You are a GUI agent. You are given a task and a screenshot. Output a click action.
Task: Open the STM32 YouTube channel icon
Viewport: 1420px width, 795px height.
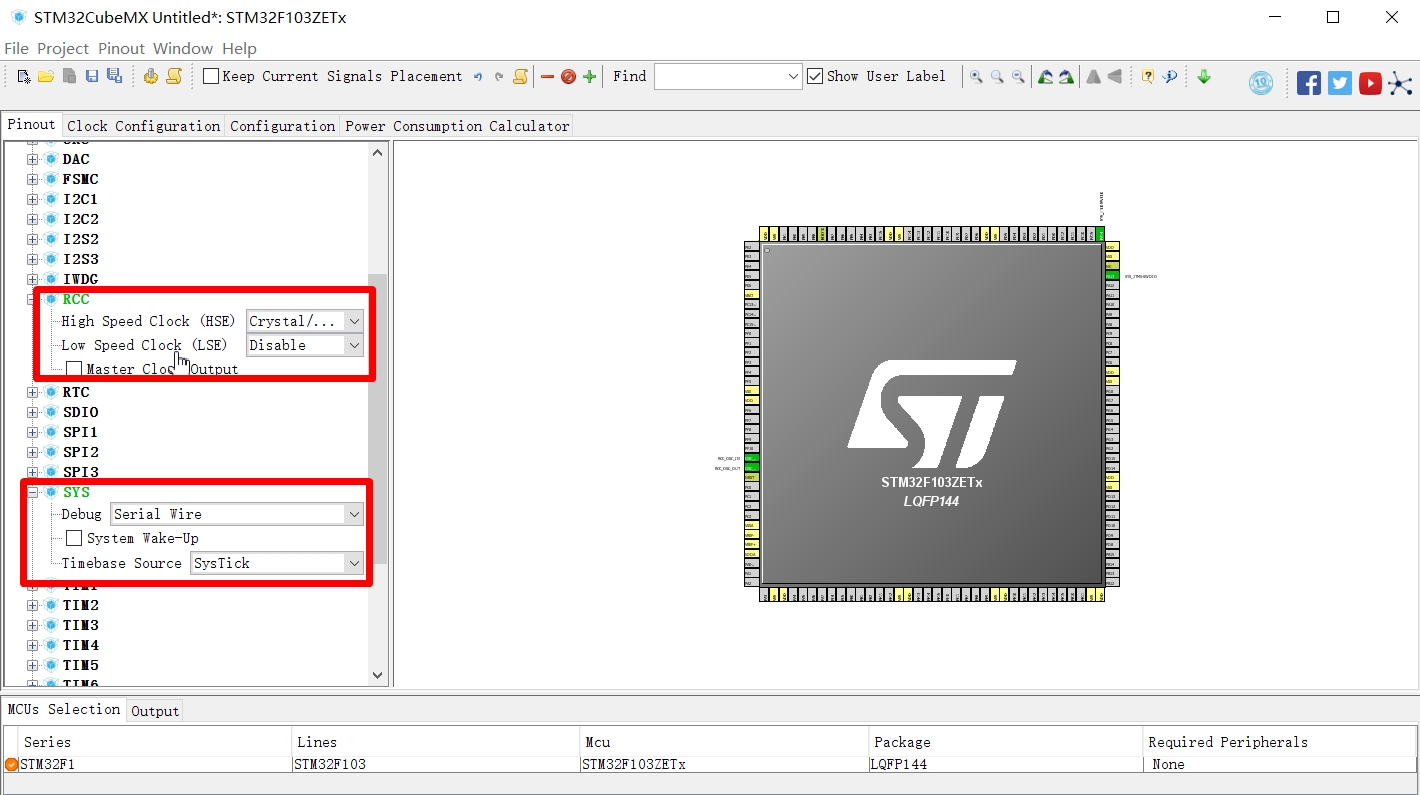tap(1370, 82)
